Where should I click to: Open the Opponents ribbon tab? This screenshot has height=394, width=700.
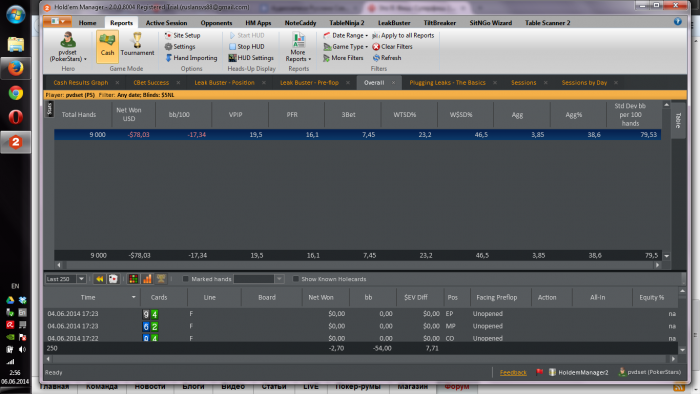click(216, 23)
